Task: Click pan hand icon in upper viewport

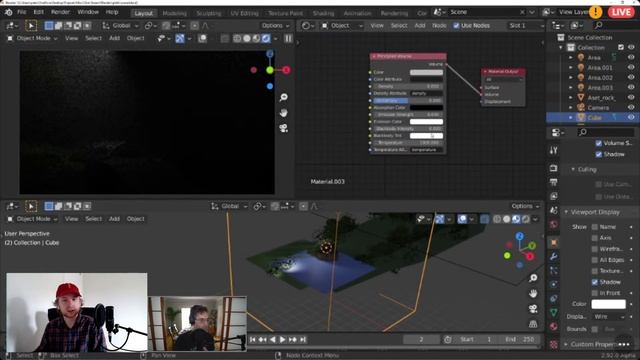Action: click(284, 113)
